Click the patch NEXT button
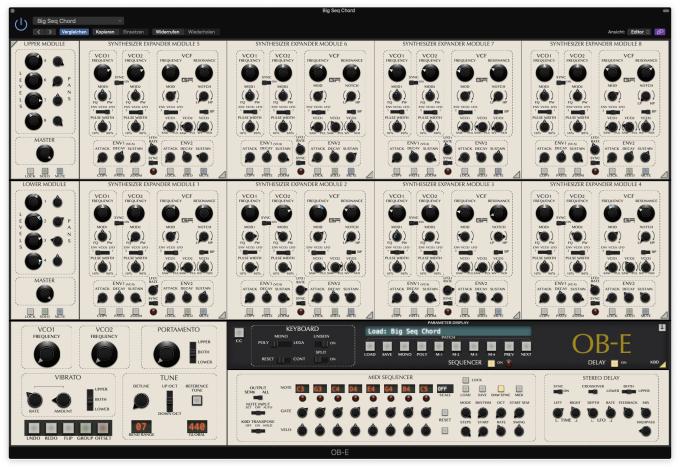This screenshot has width=680, height=469. pos(526,346)
